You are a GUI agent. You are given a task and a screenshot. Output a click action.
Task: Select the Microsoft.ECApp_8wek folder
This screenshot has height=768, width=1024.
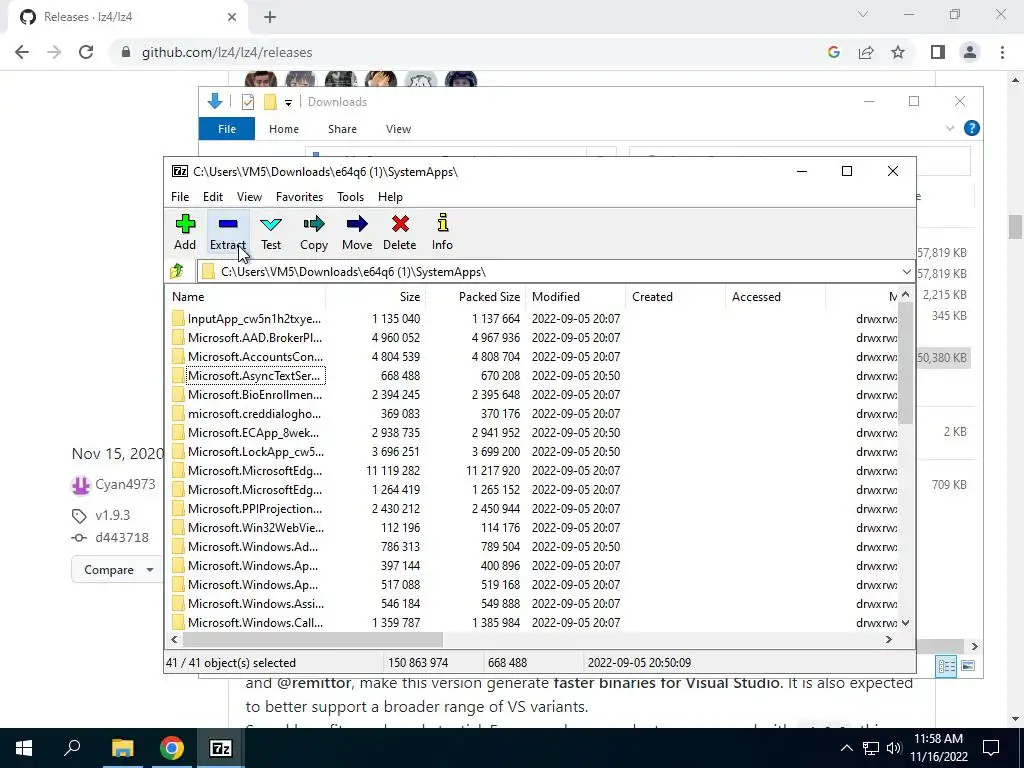click(x=253, y=432)
